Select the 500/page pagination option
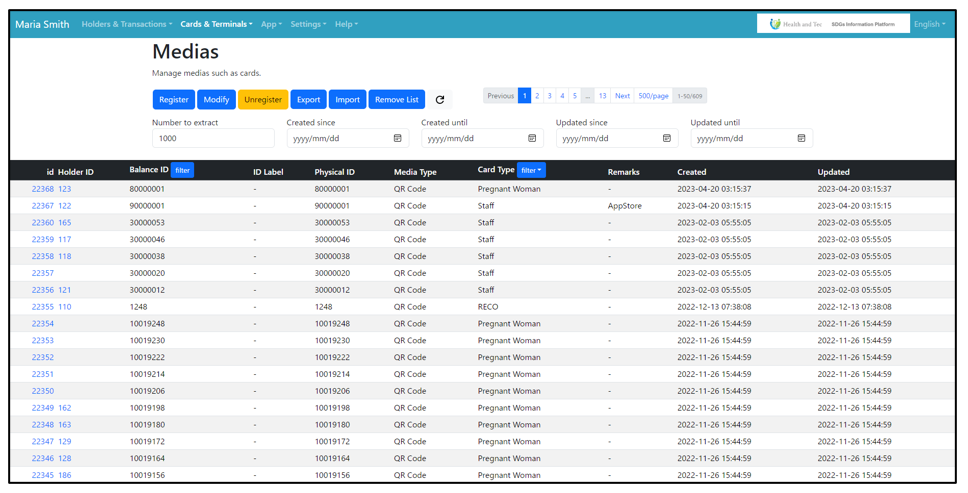The height and width of the screenshot is (493, 968). (653, 96)
